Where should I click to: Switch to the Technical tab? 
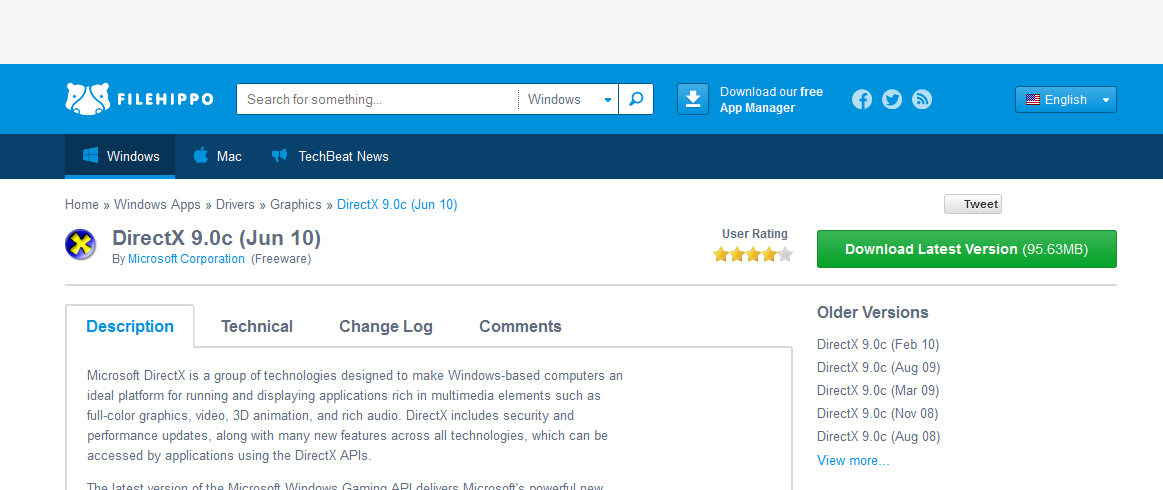coord(257,326)
